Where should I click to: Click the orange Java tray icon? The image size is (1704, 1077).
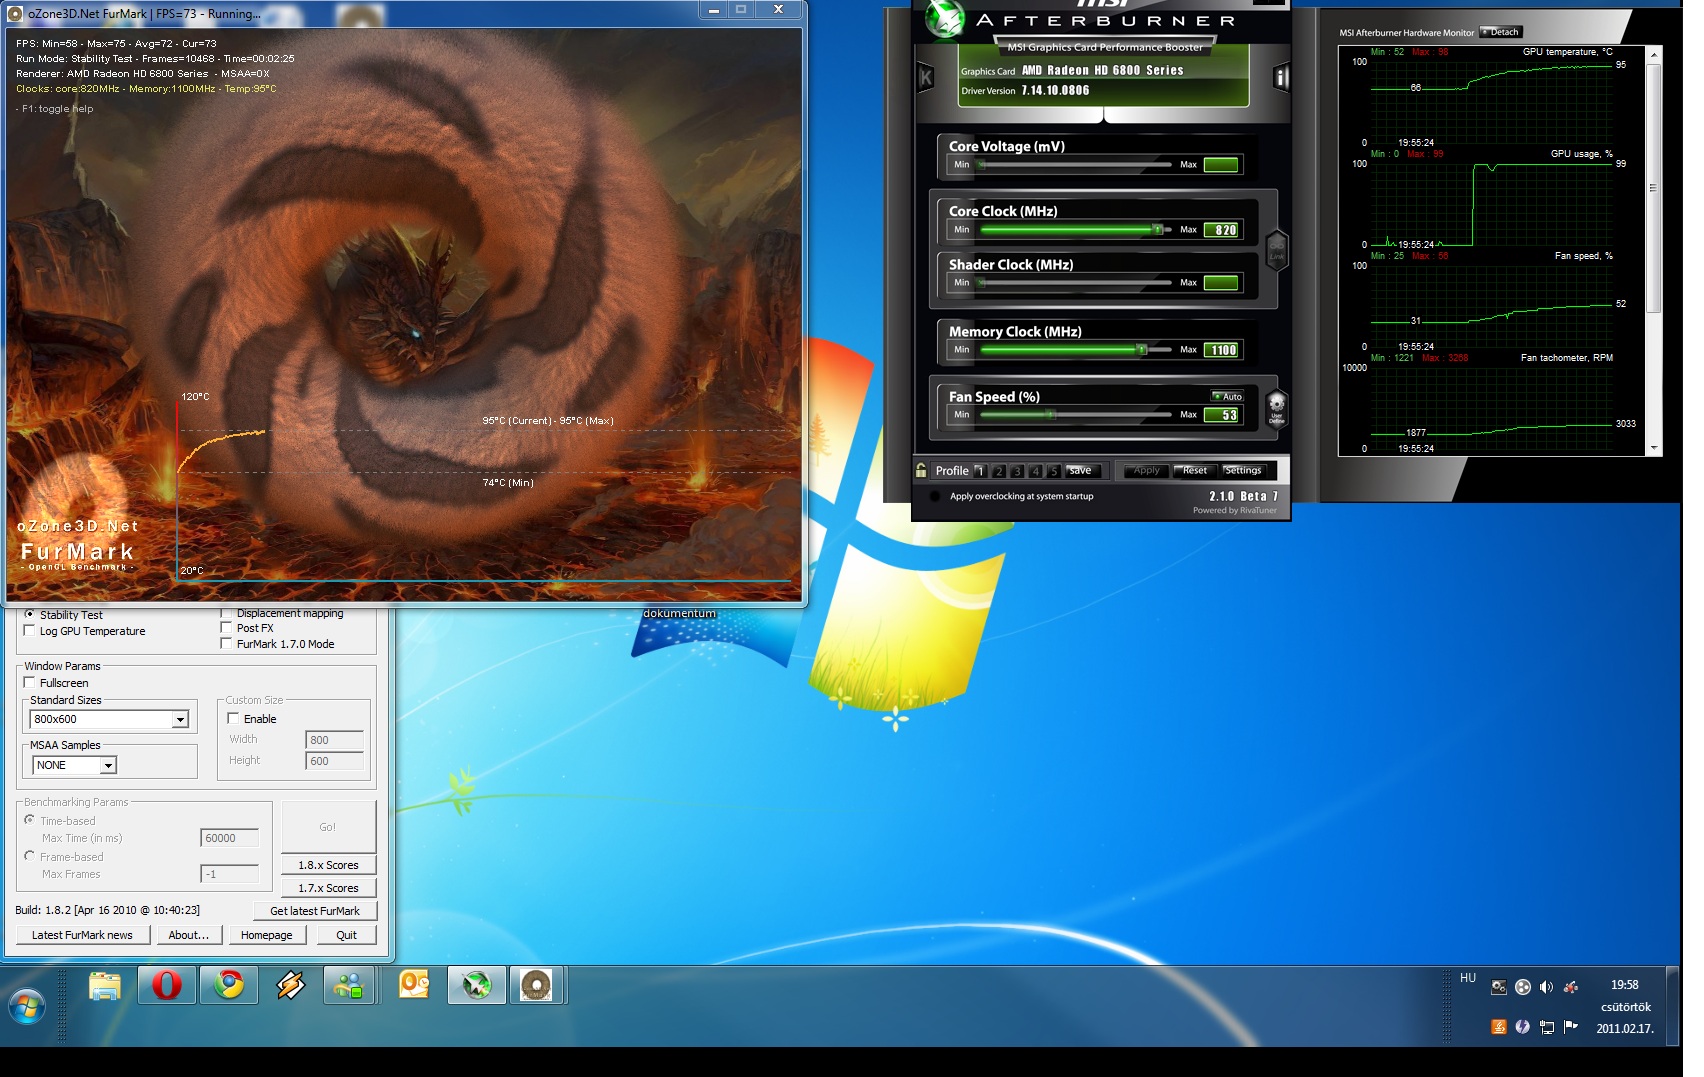click(x=1498, y=1026)
